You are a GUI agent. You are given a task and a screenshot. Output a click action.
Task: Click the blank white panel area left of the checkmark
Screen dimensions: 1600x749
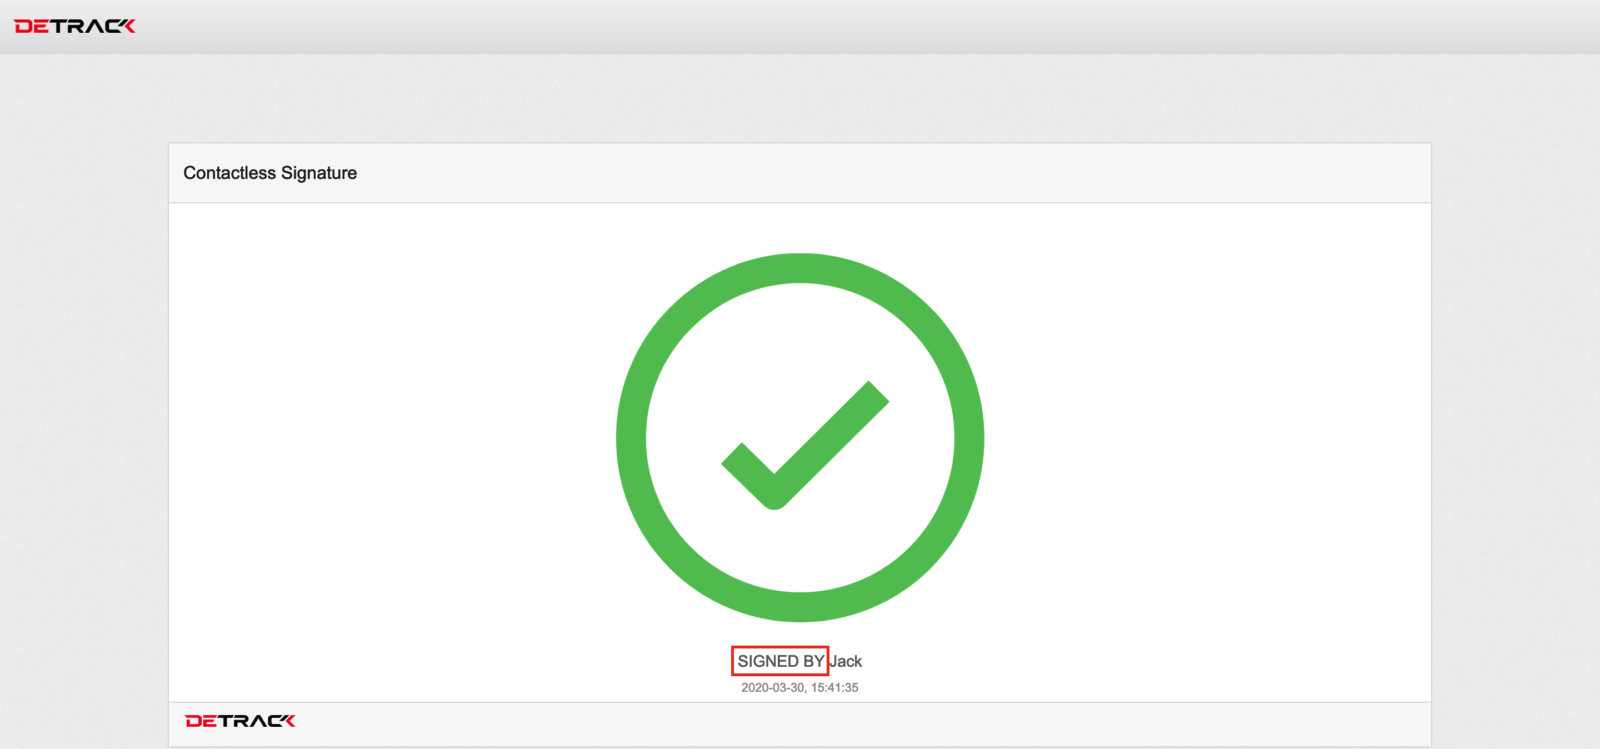click(x=390, y=440)
